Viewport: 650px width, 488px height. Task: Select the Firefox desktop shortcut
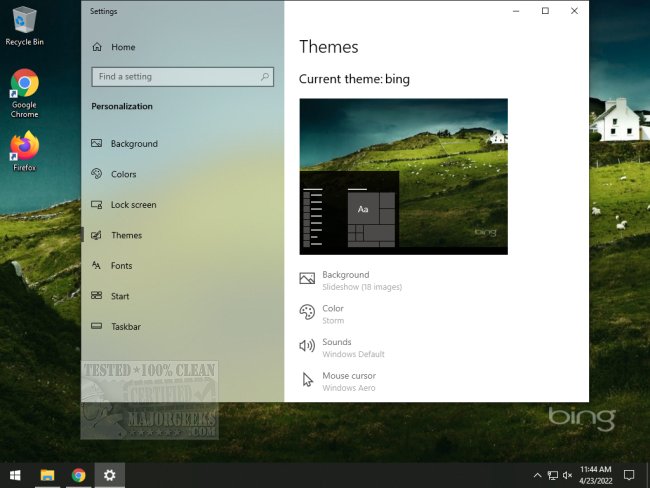[x=24, y=151]
